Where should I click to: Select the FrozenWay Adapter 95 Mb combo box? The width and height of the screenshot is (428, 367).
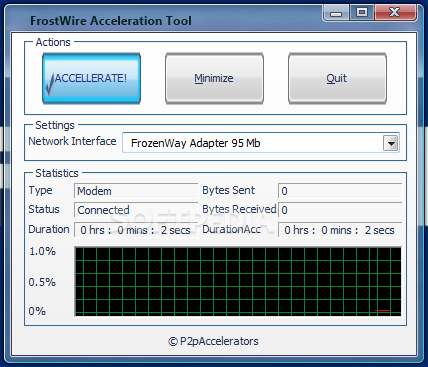pyautogui.click(x=261, y=143)
